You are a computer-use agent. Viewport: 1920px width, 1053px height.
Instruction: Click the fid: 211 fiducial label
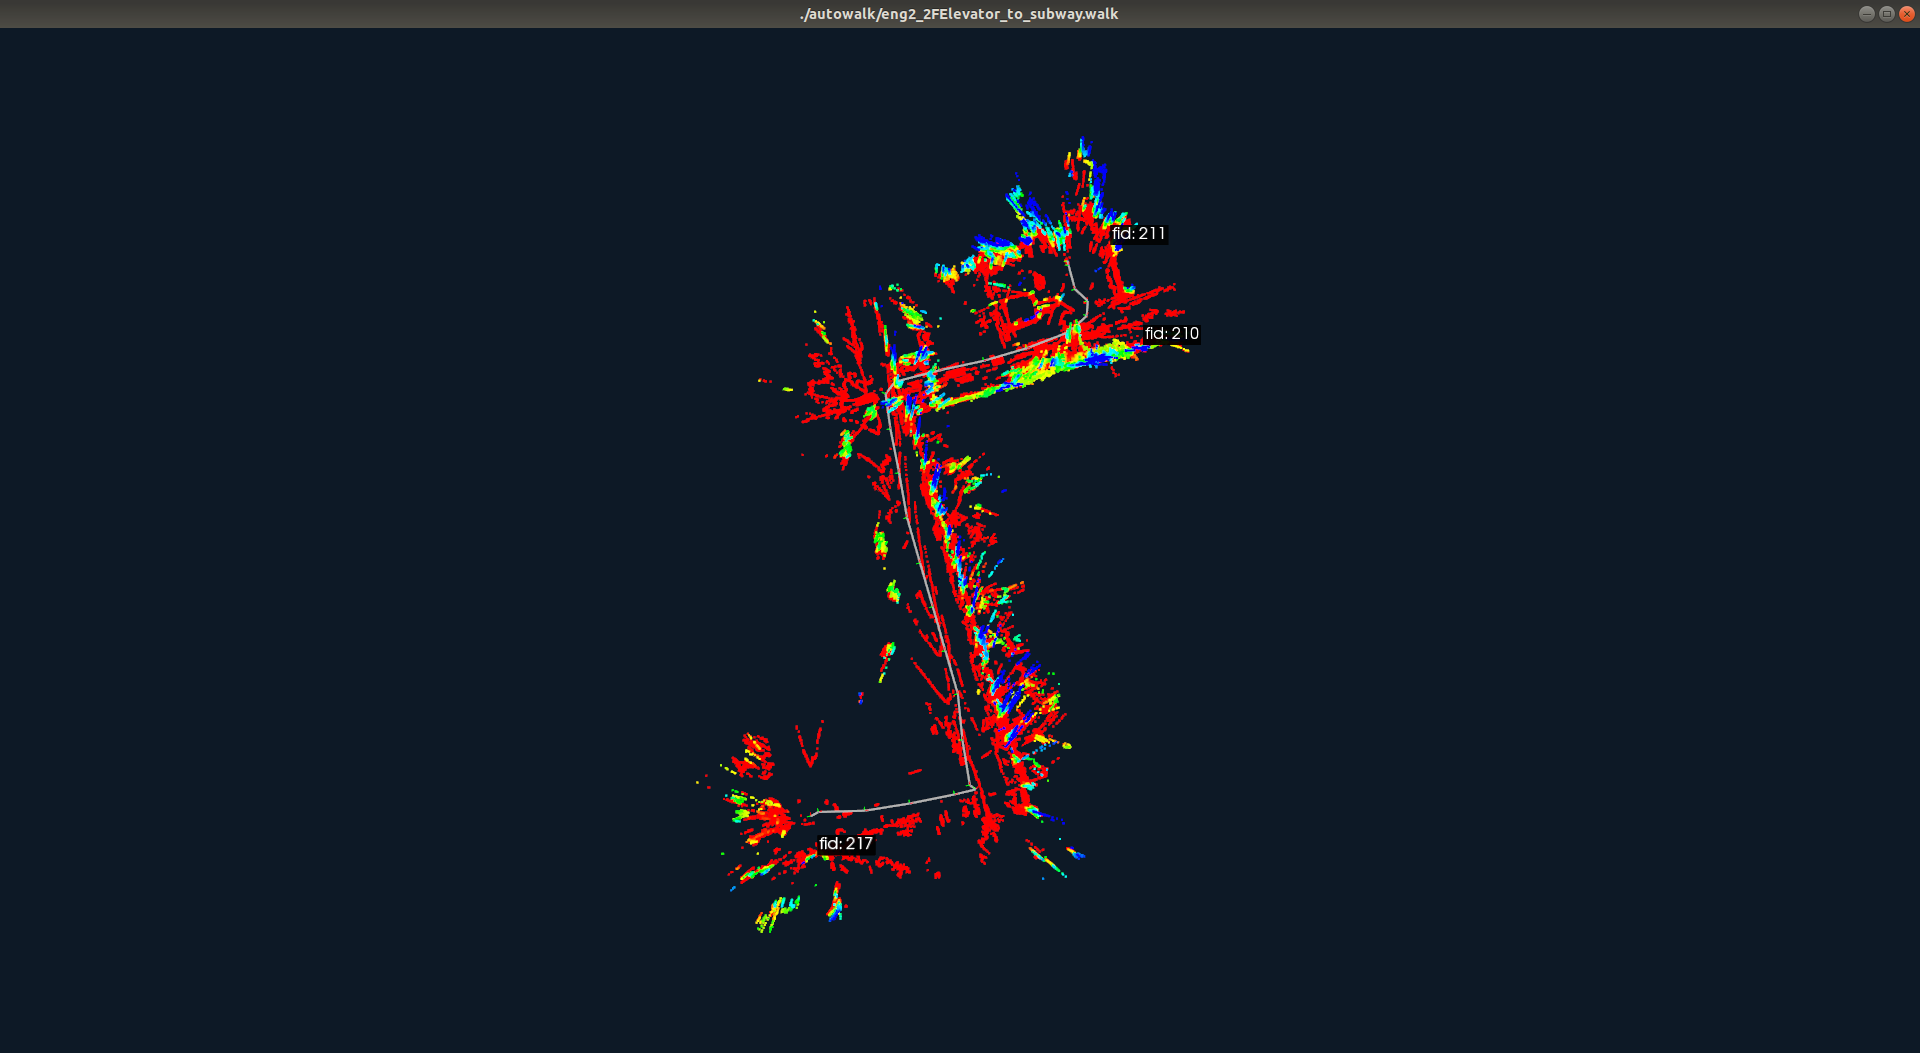[x=1139, y=234]
